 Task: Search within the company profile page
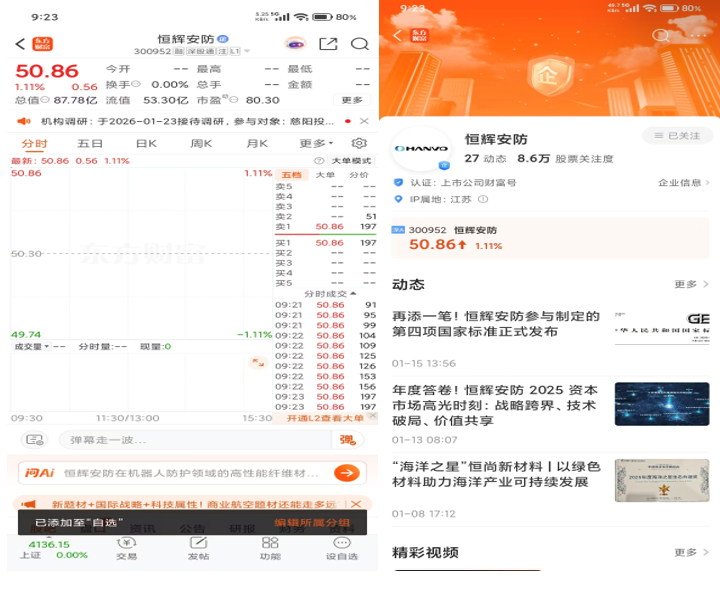(x=661, y=35)
